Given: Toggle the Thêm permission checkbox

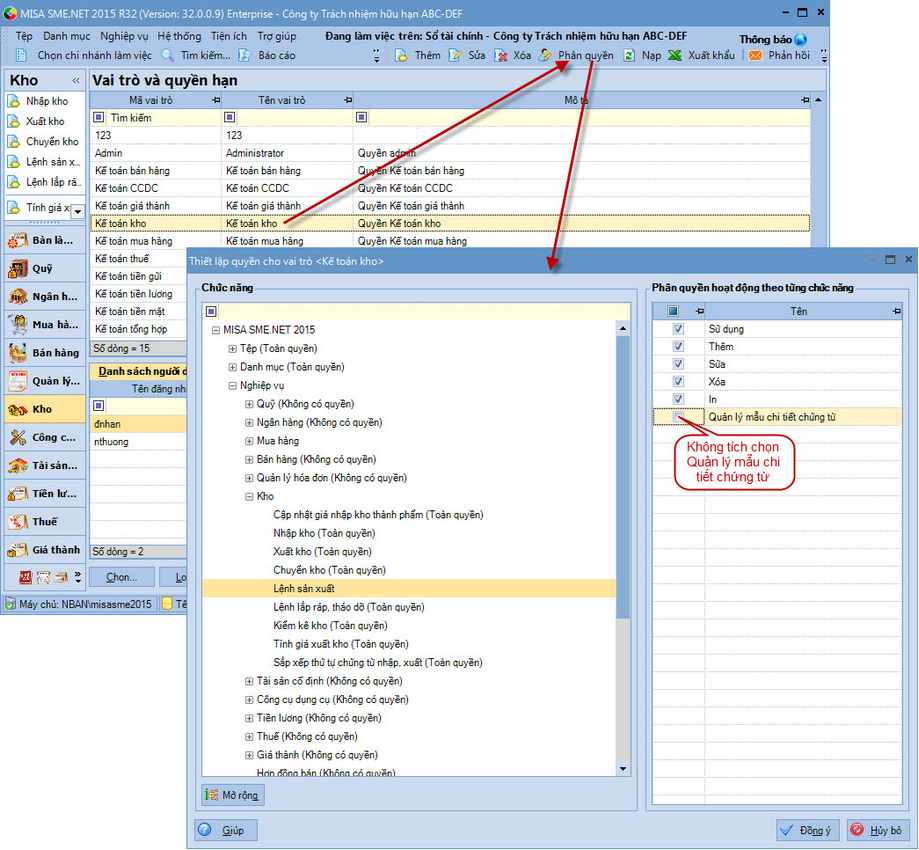Looking at the screenshot, I should [x=678, y=346].
